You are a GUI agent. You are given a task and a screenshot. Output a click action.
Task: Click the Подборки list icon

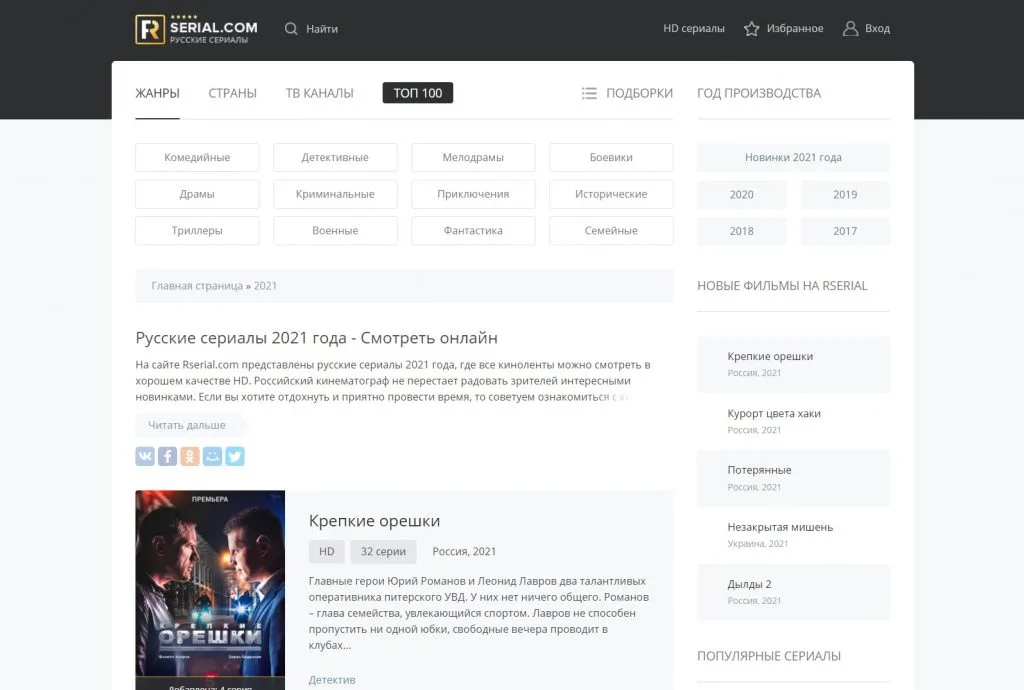[589, 93]
